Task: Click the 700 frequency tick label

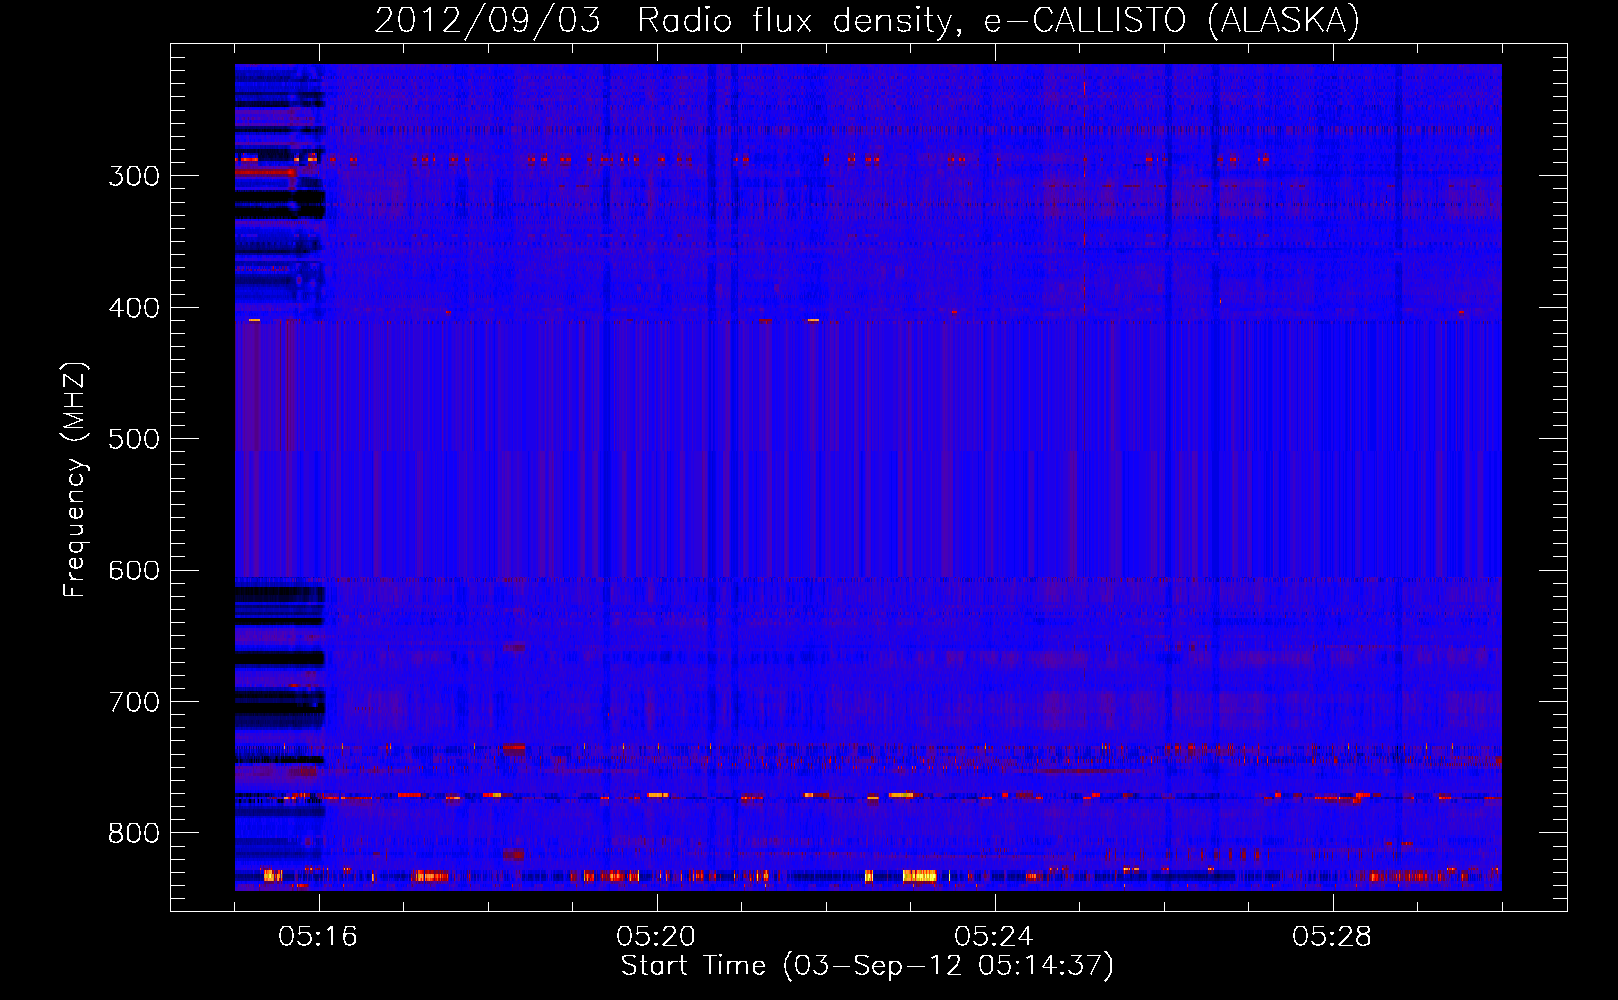Action: [x=134, y=702]
